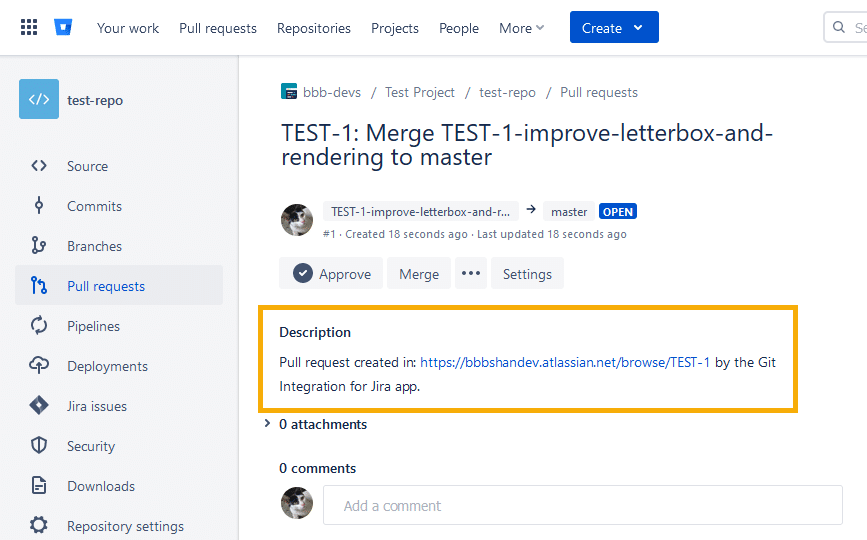This screenshot has width=867, height=540.
Task: Click the Branches icon in the sidebar
Action: pos(39,245)
